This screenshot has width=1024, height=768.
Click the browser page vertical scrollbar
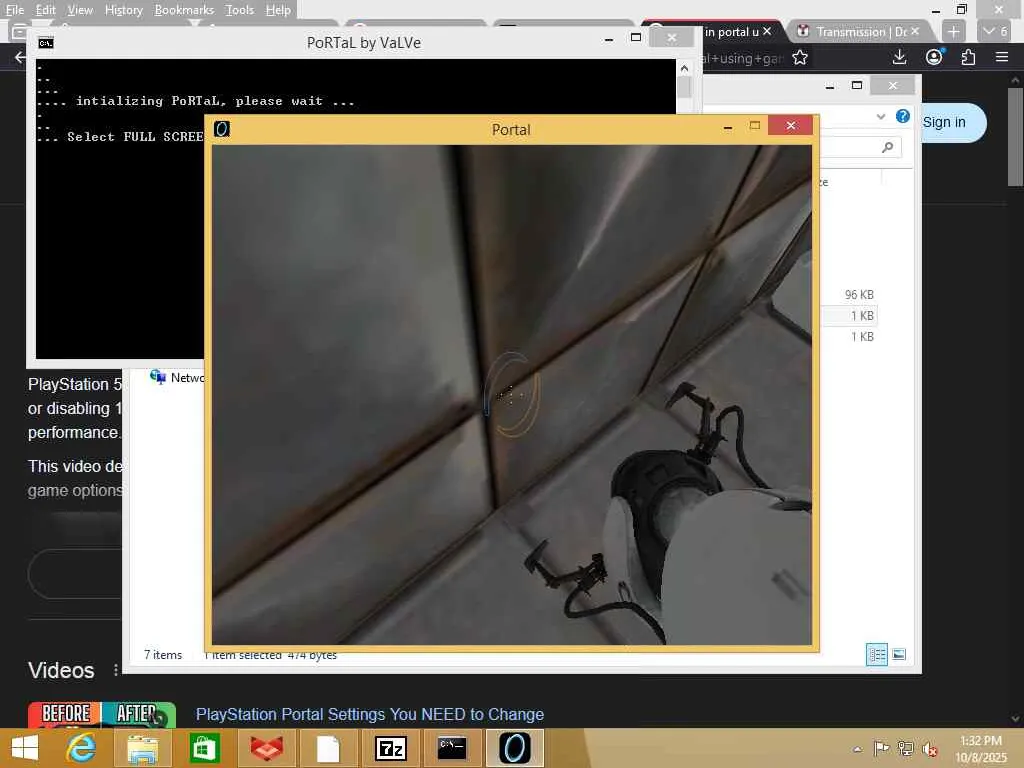tap(1015, 137)
